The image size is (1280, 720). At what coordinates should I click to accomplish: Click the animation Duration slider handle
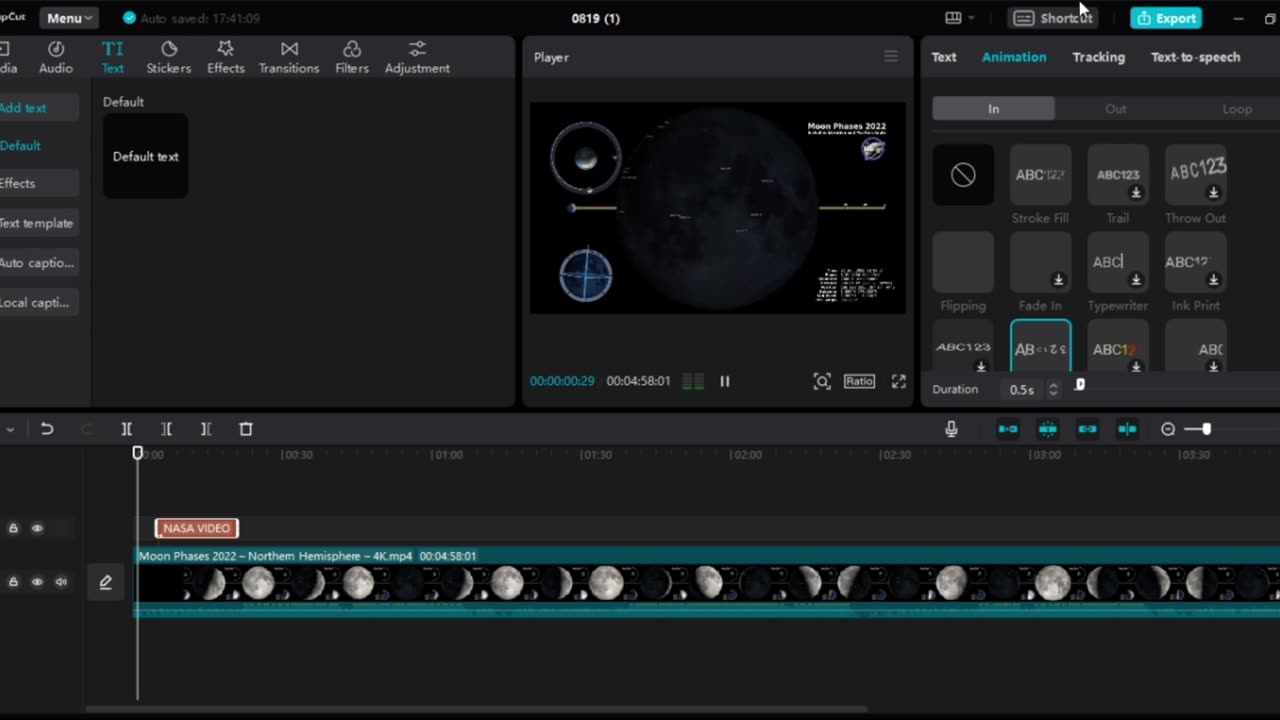[x=1080, y=385]
